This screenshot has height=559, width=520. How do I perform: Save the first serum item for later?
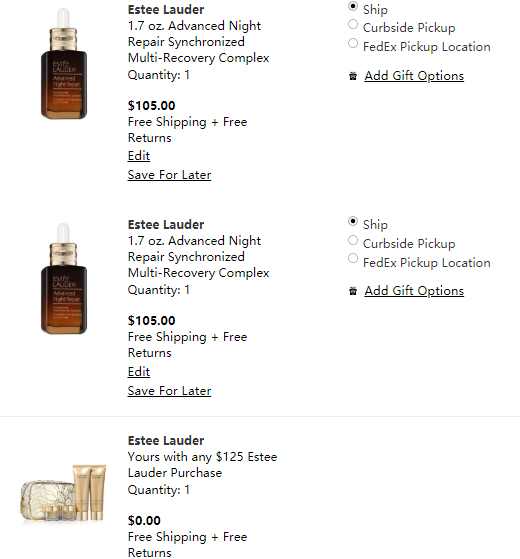169,175
